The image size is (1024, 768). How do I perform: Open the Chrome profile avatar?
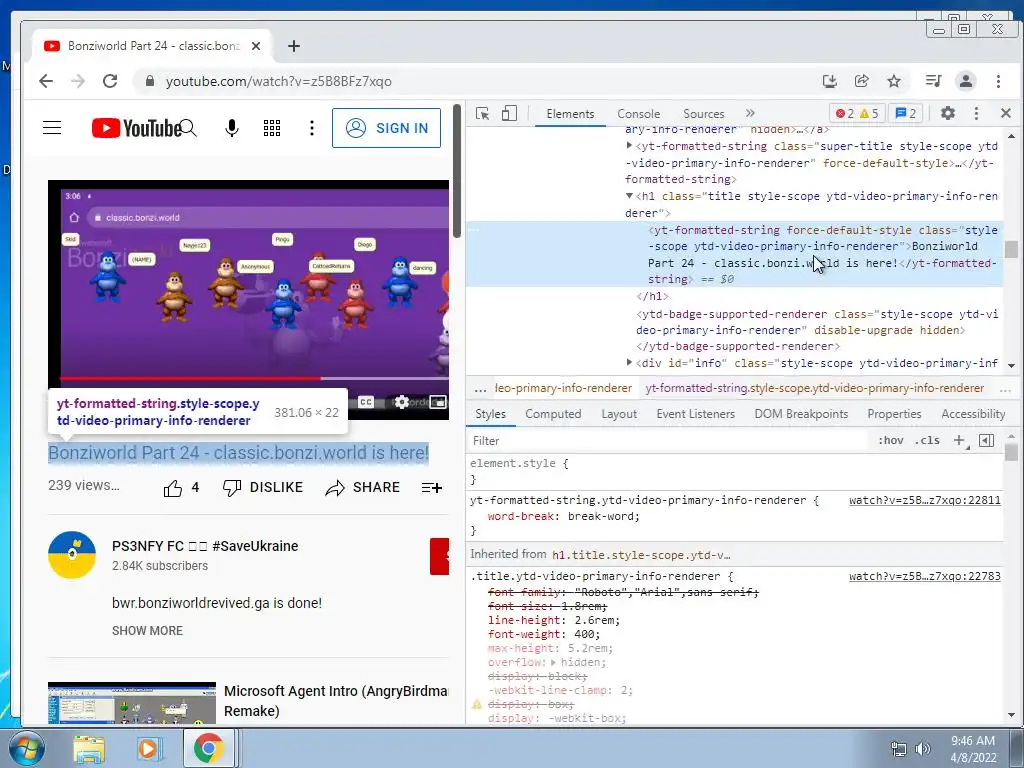pos(965,81)
